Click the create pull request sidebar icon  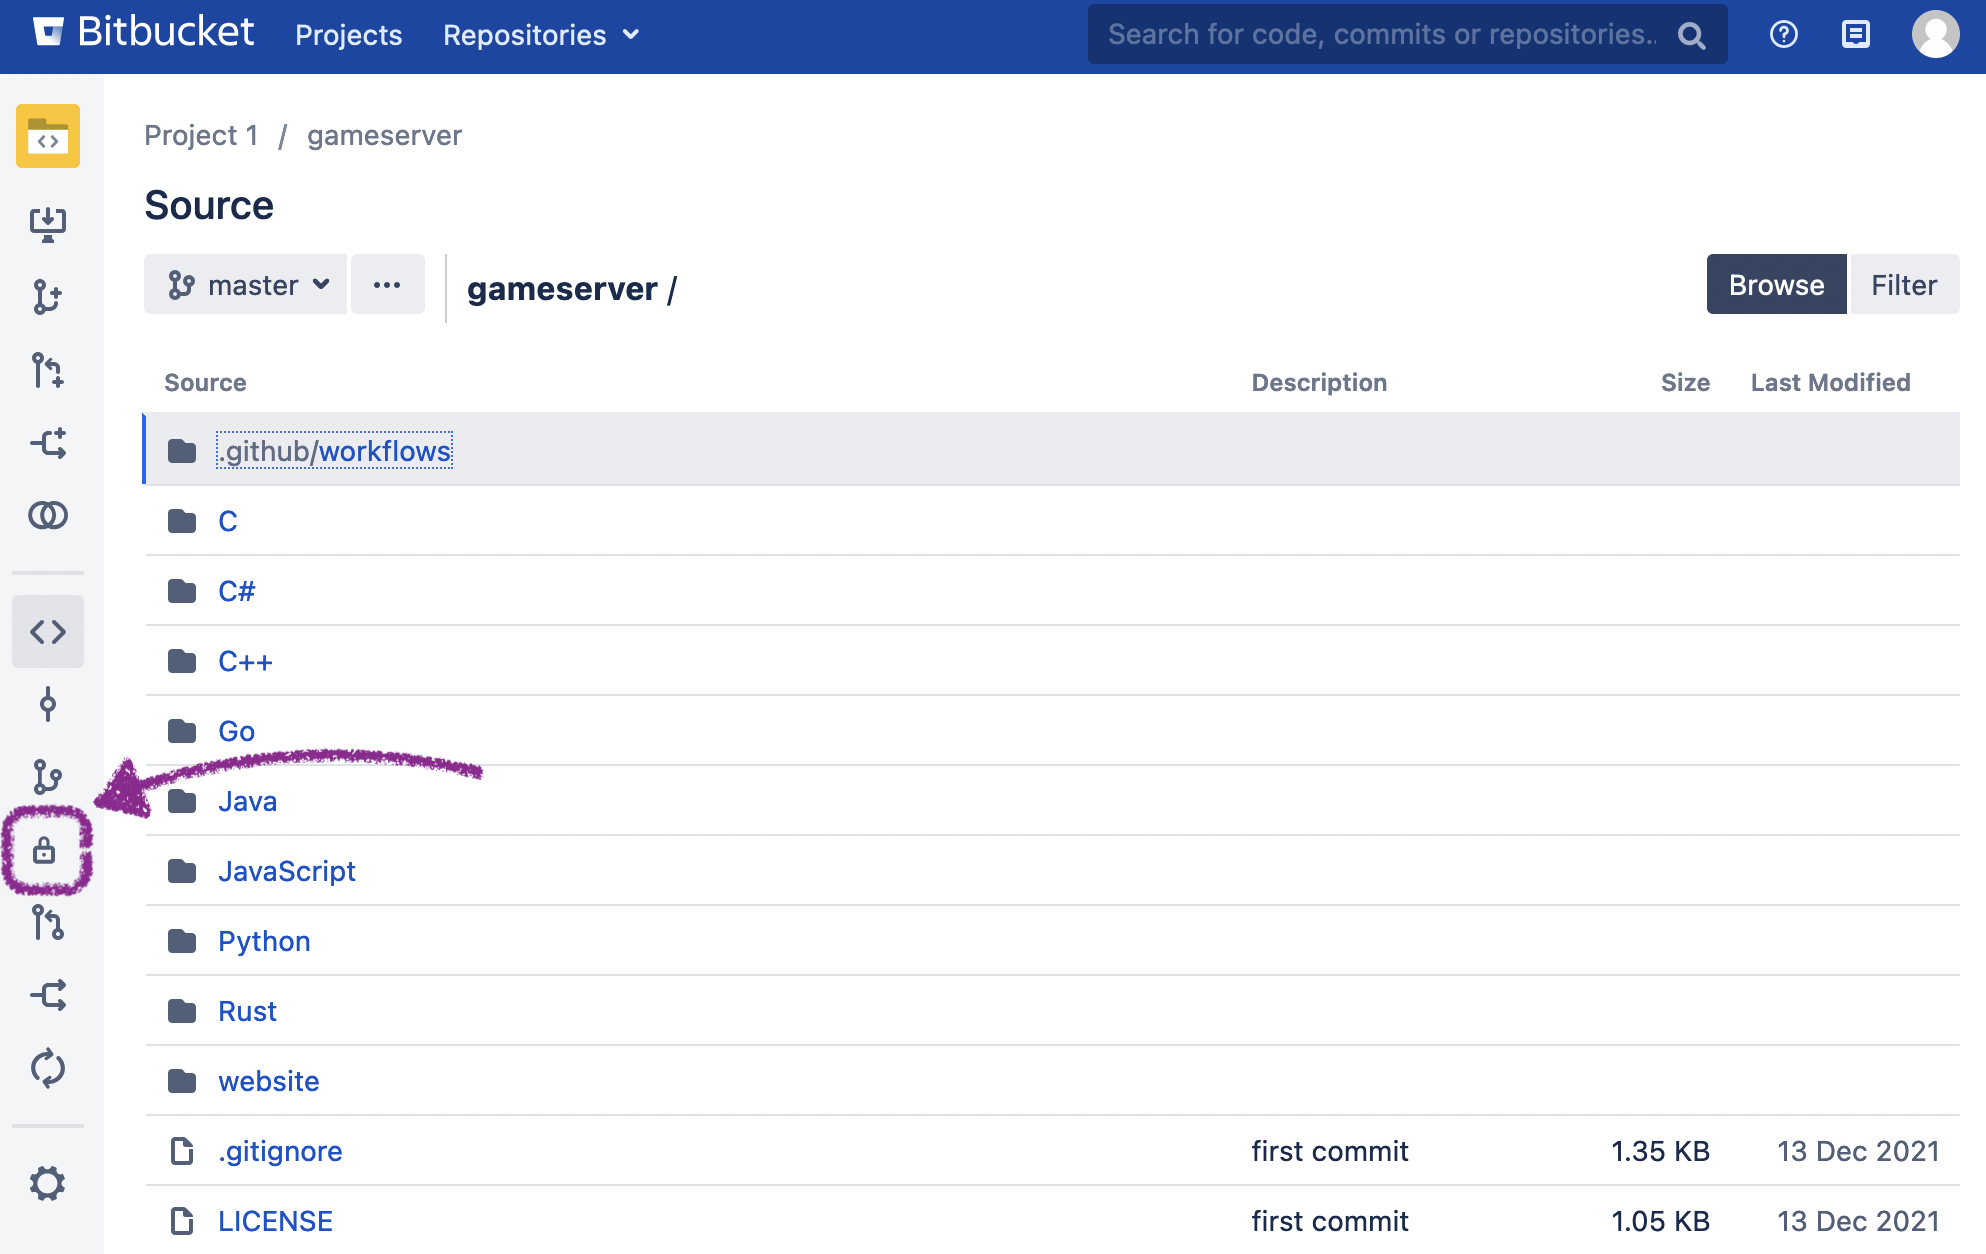(47, 370)
